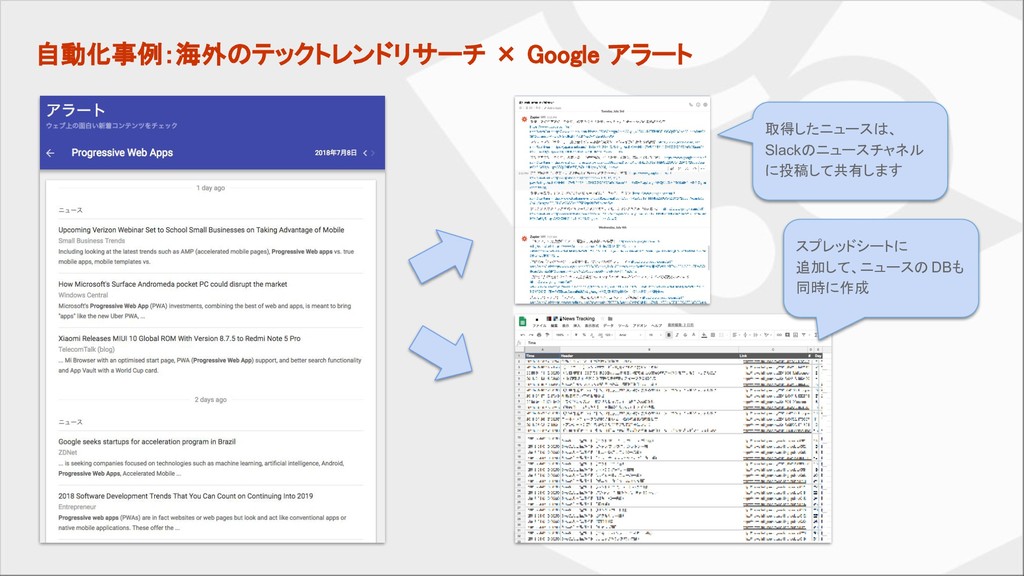The height and width of the screenshot is (576, 1024).
Task: Click the Insert comment icon in Sheets
Action: pyautogui.click(x=787, y=335)
